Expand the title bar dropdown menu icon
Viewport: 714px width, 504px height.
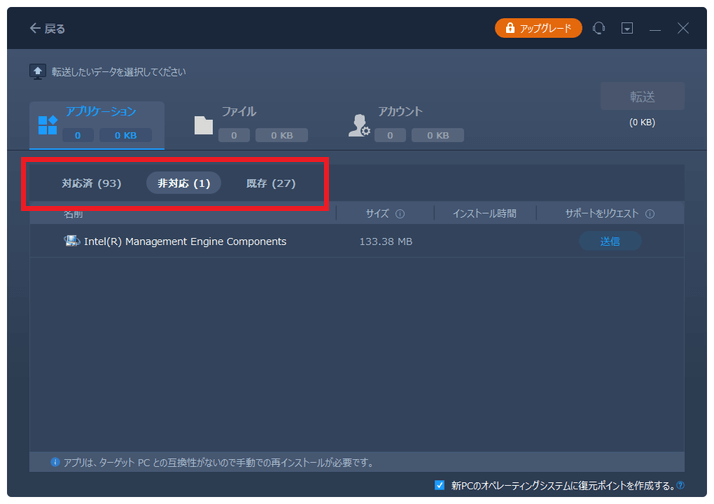pyautogui.click(x=627, y=29)
